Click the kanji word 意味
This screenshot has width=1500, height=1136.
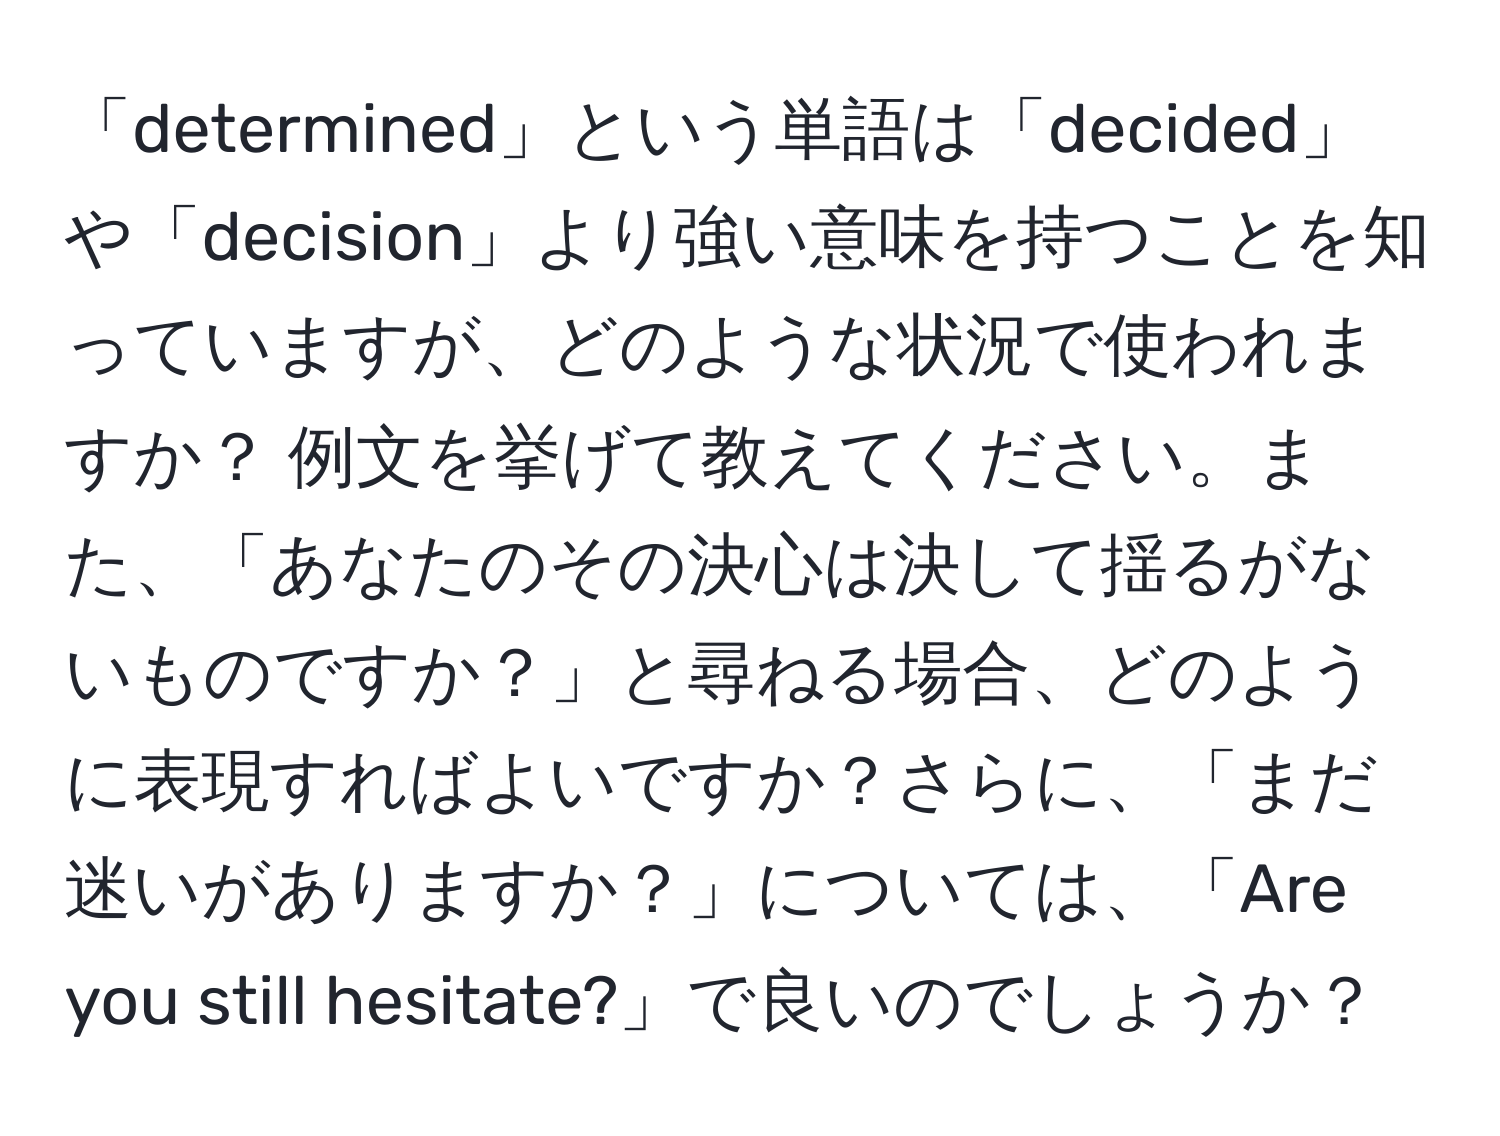[x=862, y=241]
